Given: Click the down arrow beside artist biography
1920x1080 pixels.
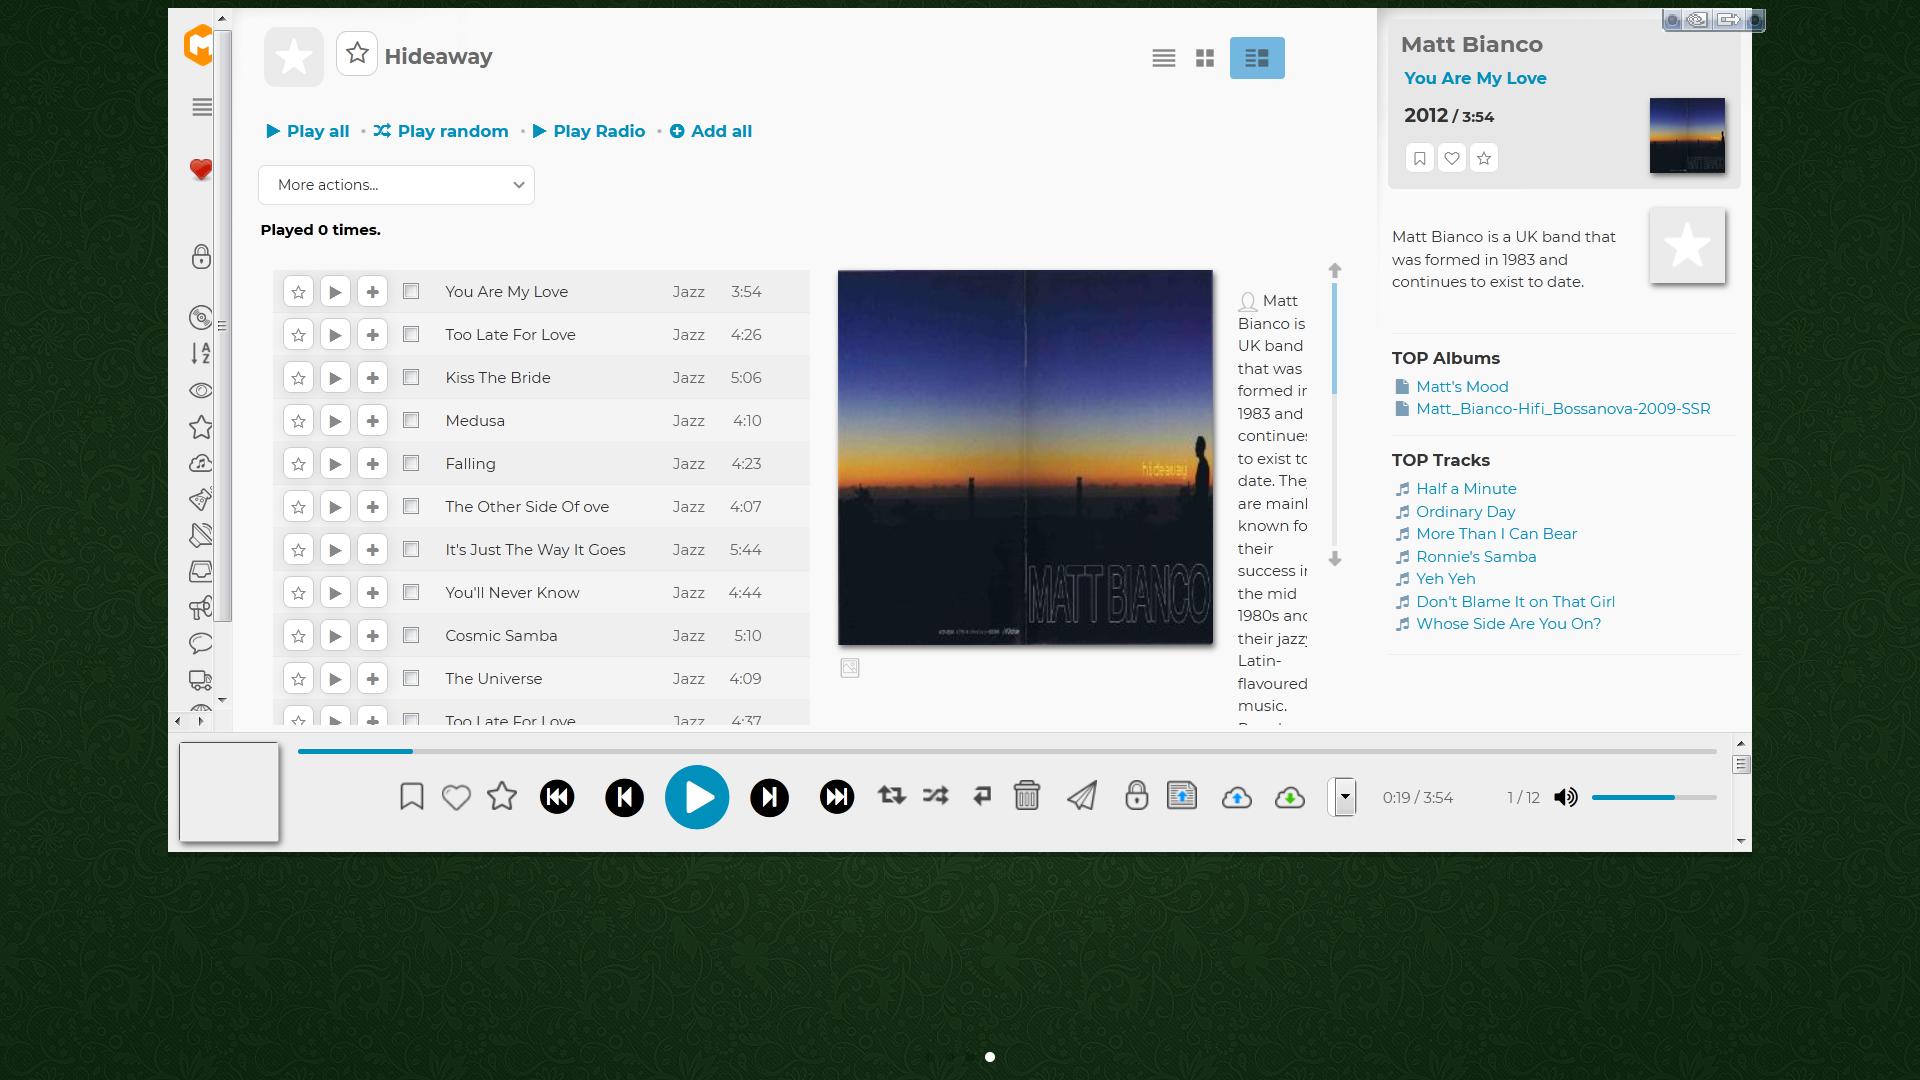Looking at the screenshot, I should (x=1335, y=559).
